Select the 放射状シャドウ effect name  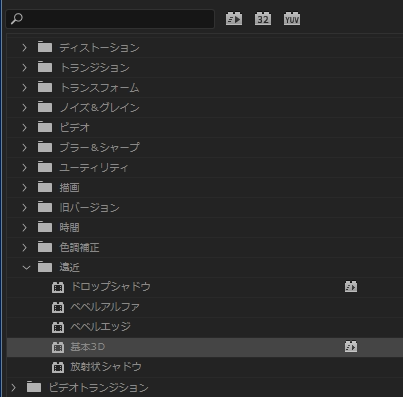tap(106, 367)
